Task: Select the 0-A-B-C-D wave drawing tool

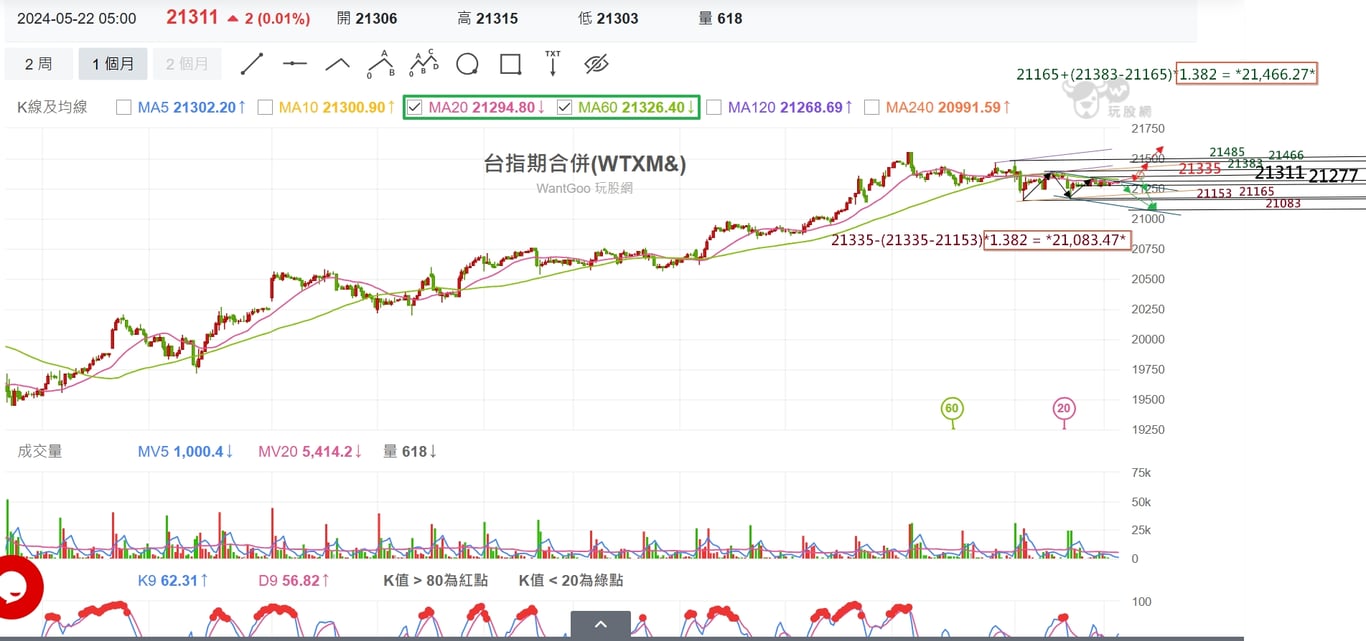Action: (424, 64)
